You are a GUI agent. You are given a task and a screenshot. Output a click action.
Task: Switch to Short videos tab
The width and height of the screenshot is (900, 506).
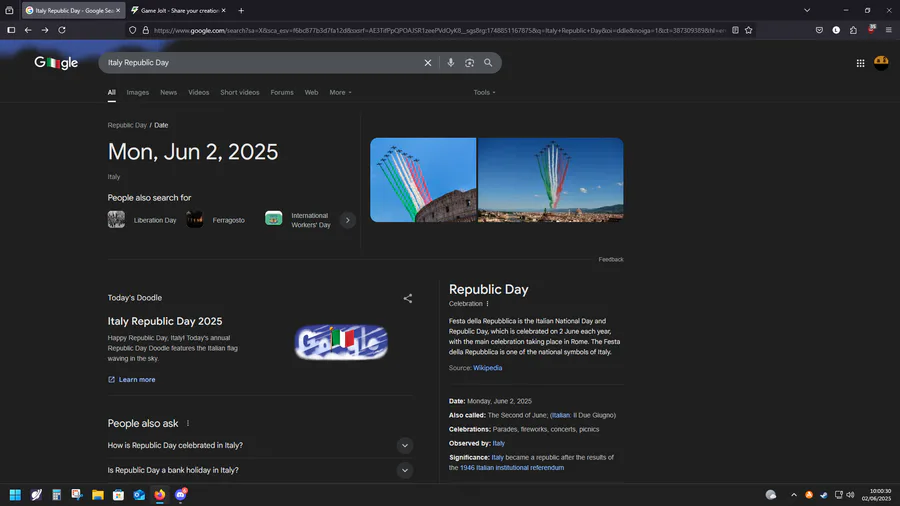pyautogui.click(x=239, y=92)
